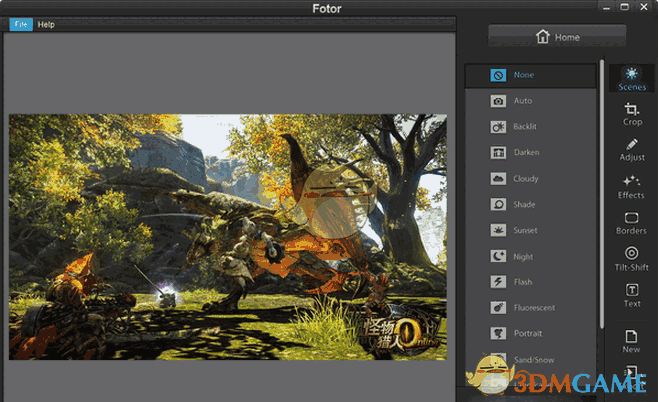The image size is (658, 402).
Task: Open the Tilt-Shift tool
Action: (x=632, y=259)
